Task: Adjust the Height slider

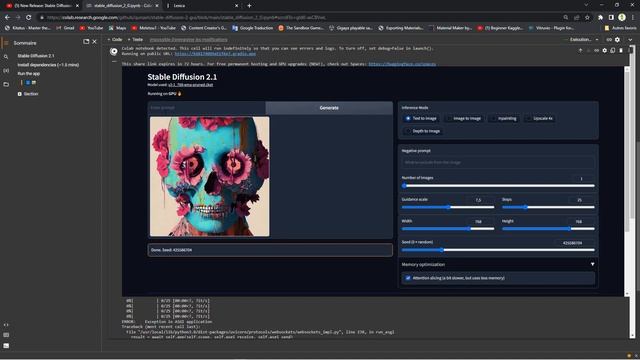Action: [548, 229]
